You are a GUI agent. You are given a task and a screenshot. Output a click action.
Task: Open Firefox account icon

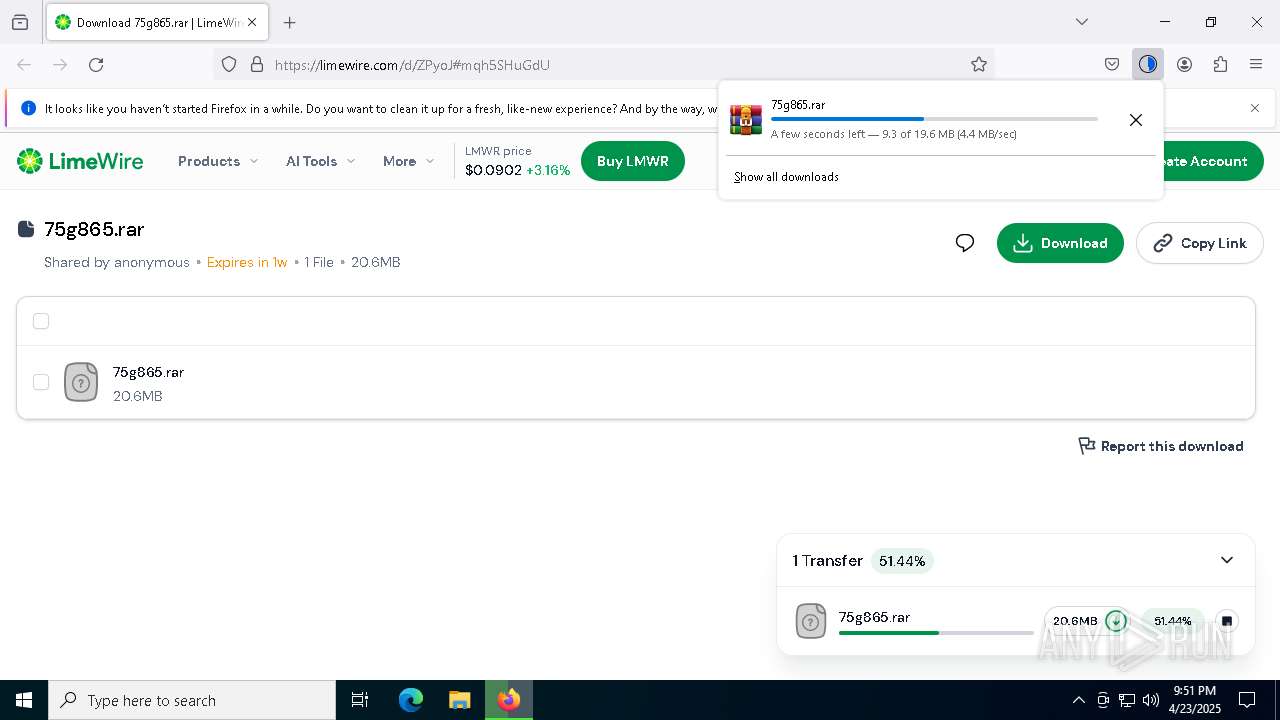tap(1184, 64)
